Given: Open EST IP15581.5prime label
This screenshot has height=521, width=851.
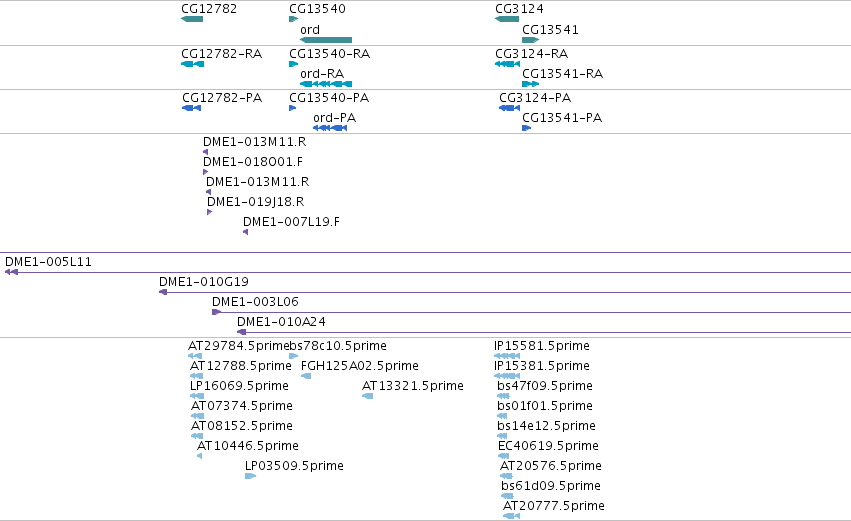Looking at the screenshot, I should click(x=542, y=346).
